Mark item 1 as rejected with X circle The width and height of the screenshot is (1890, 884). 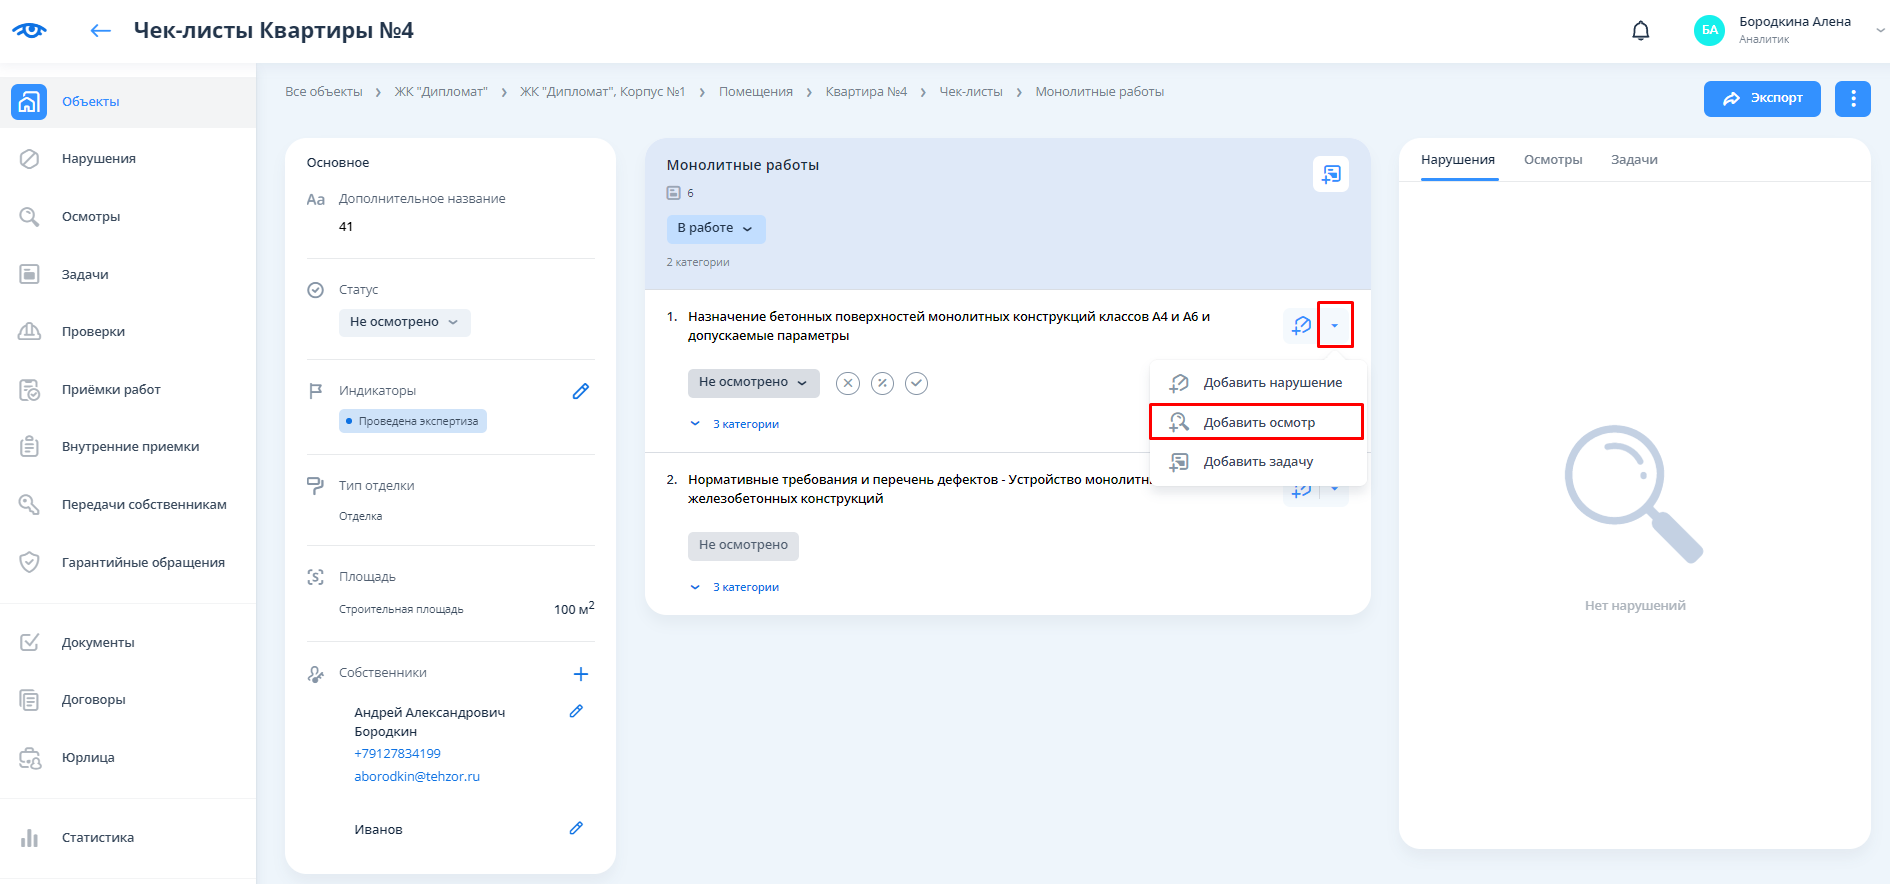point(848,383)
